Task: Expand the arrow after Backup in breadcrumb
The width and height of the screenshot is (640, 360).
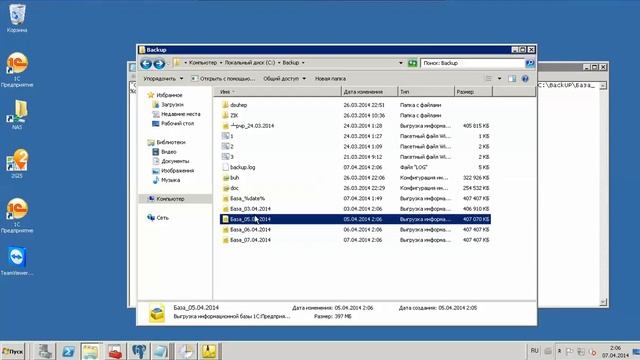Action: [x=303, y=63]
